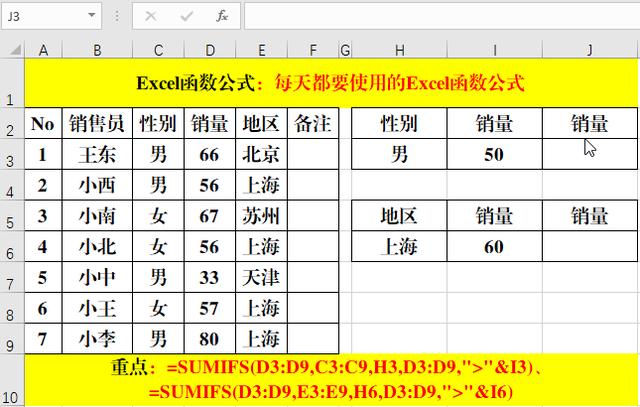Screen dimensions: 640x407
Task: Click the cell '王东'
Action: (x=97, y=154)
